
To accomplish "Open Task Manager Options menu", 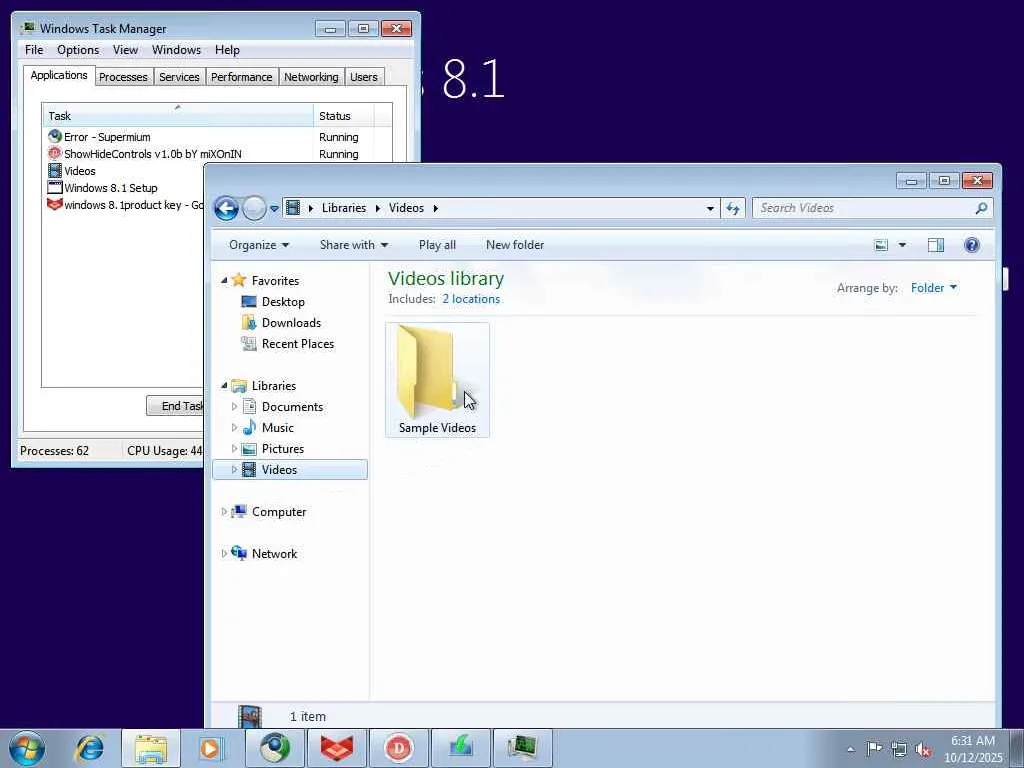I will click(78, 50).
